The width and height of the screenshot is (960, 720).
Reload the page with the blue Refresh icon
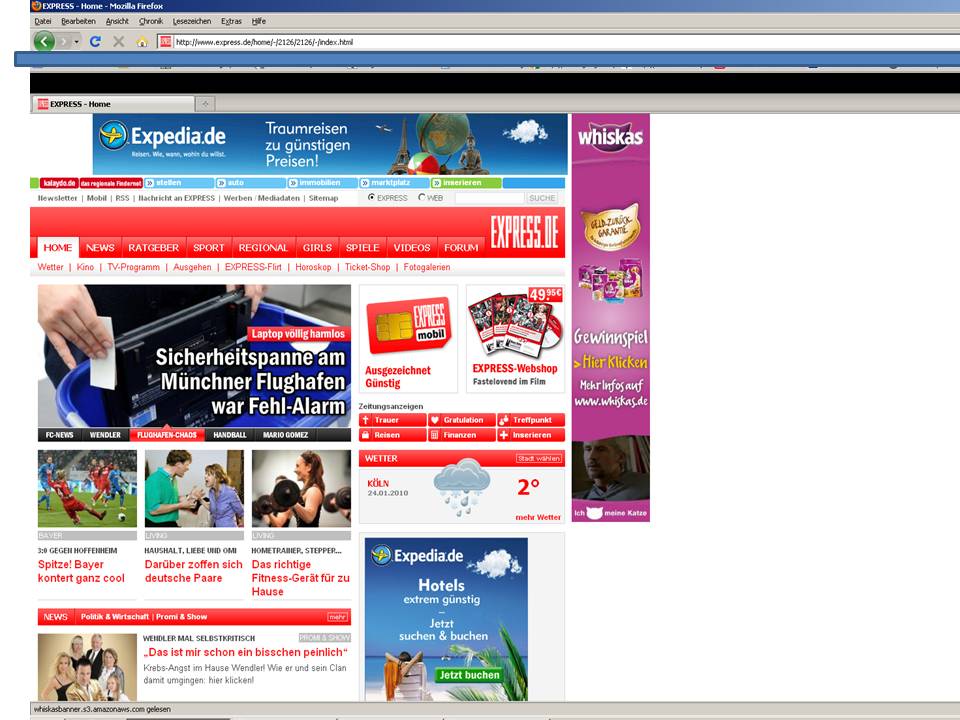95,42
